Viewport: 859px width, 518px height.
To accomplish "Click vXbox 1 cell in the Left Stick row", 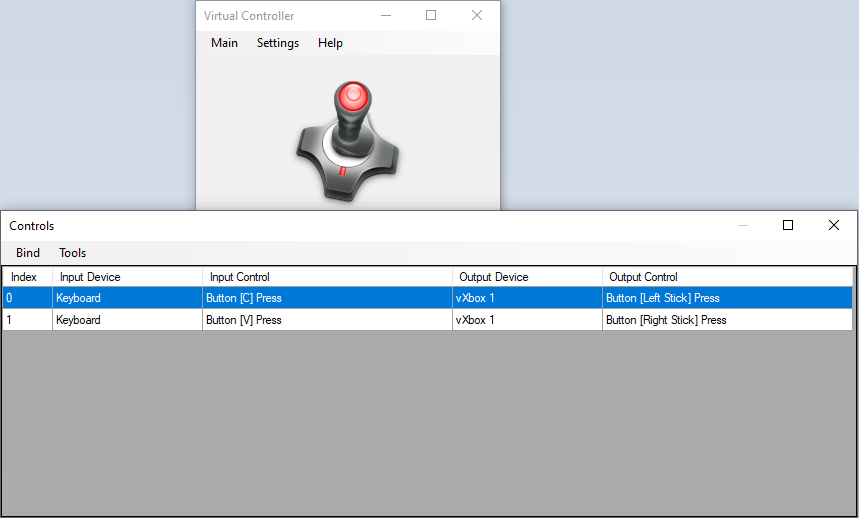I will pos(527,298).
